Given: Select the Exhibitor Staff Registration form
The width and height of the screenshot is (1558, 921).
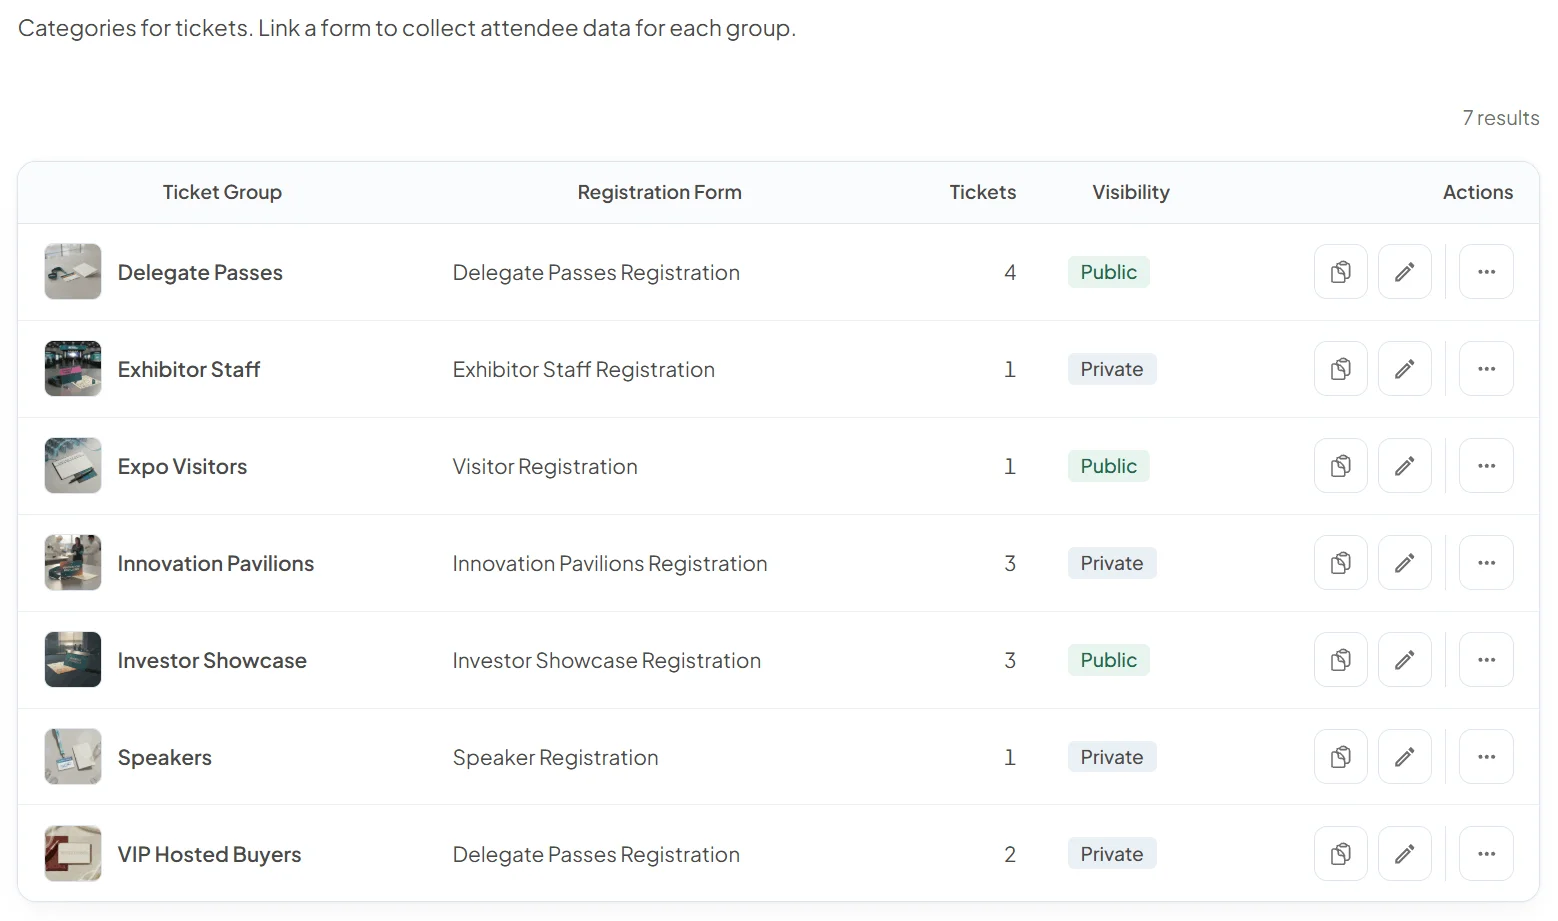Looking at the screenshot, I should point(584,370).
